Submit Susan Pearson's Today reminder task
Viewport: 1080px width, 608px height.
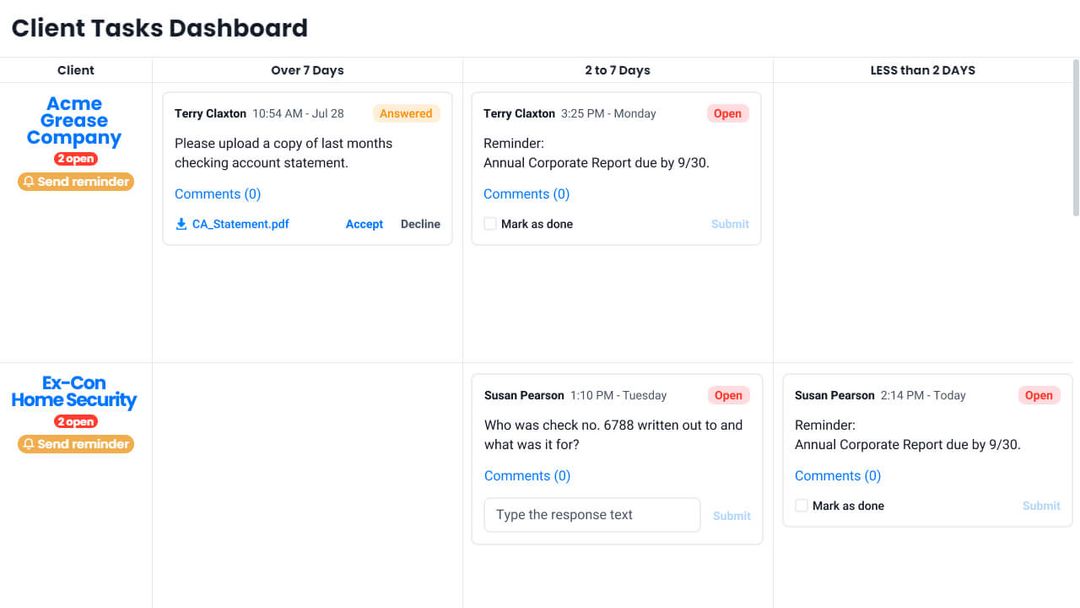click(1041, 505)
